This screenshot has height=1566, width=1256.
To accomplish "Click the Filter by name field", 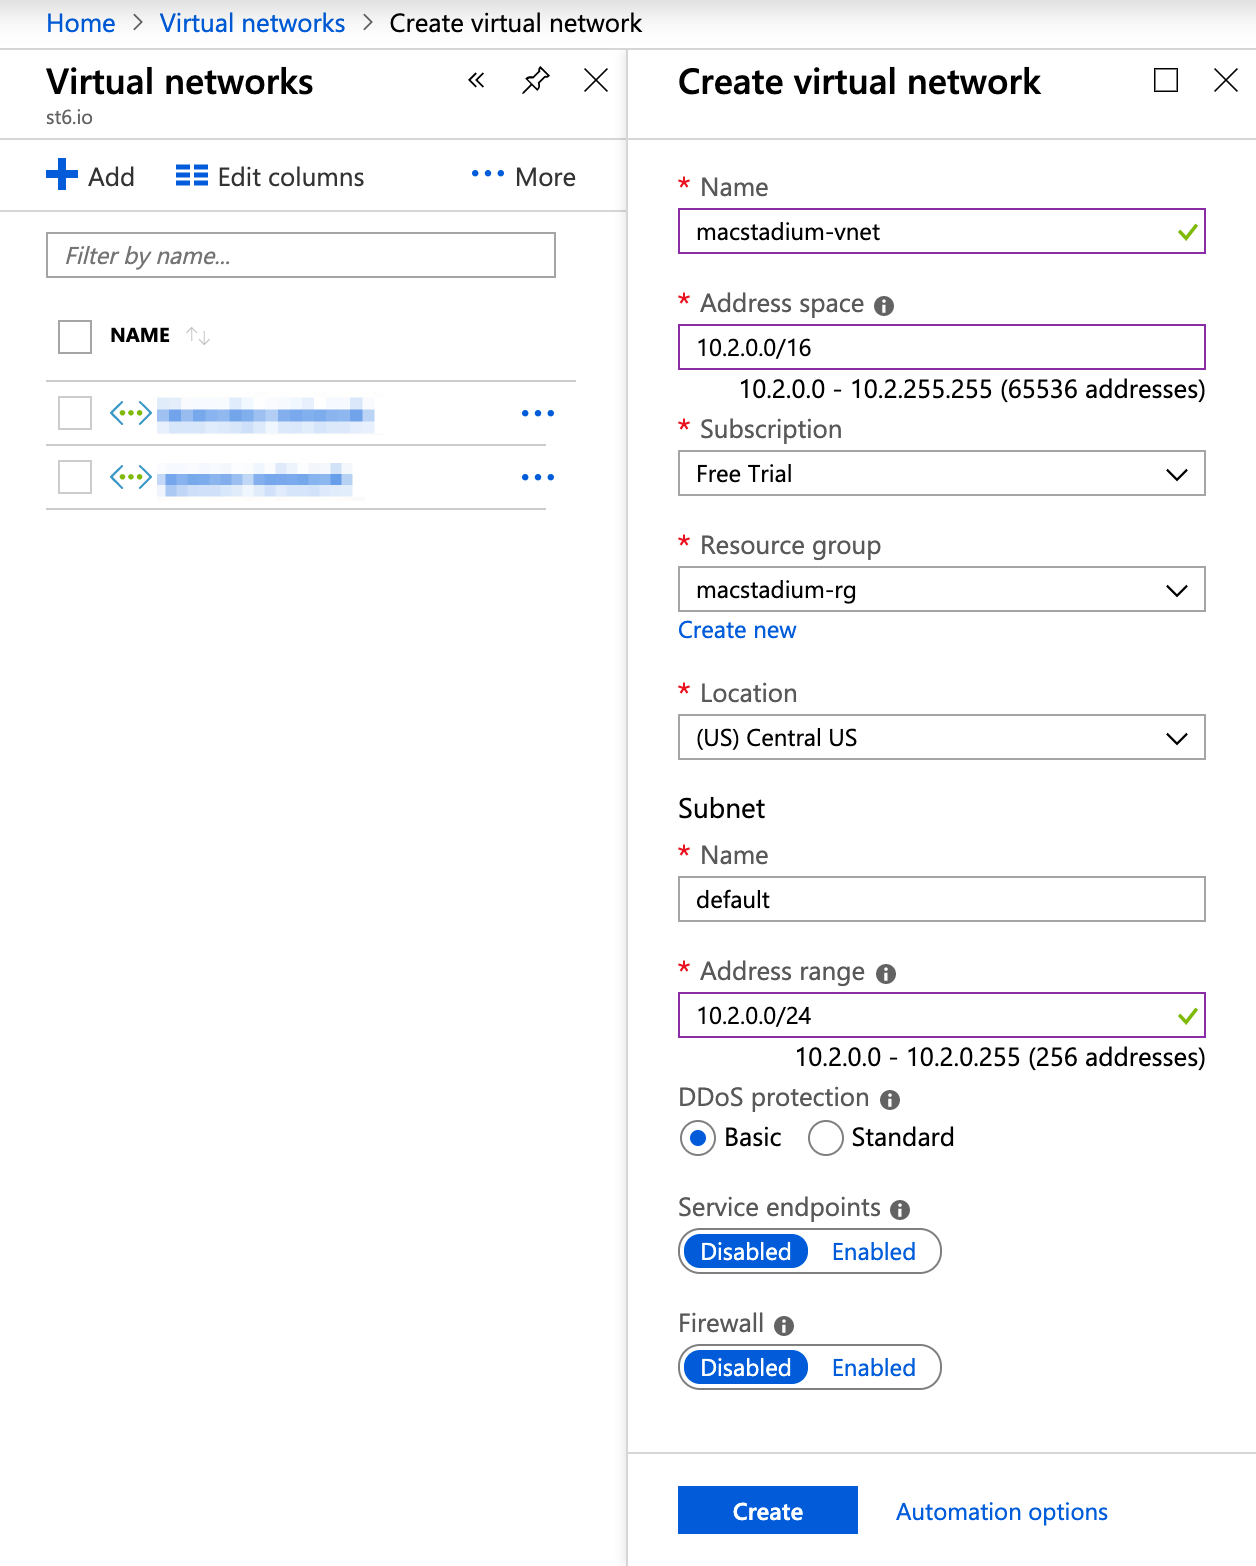I will [x=300, y=255].
